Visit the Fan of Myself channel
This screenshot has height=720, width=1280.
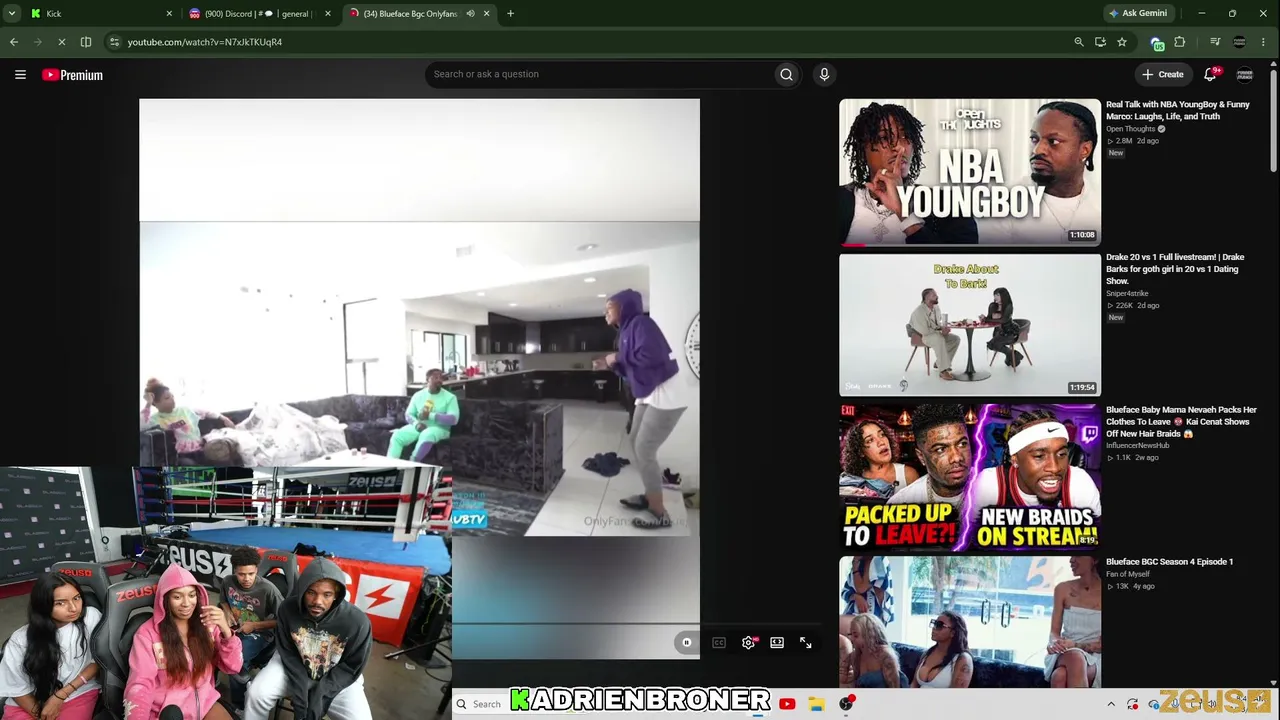tap(1128, 574)
